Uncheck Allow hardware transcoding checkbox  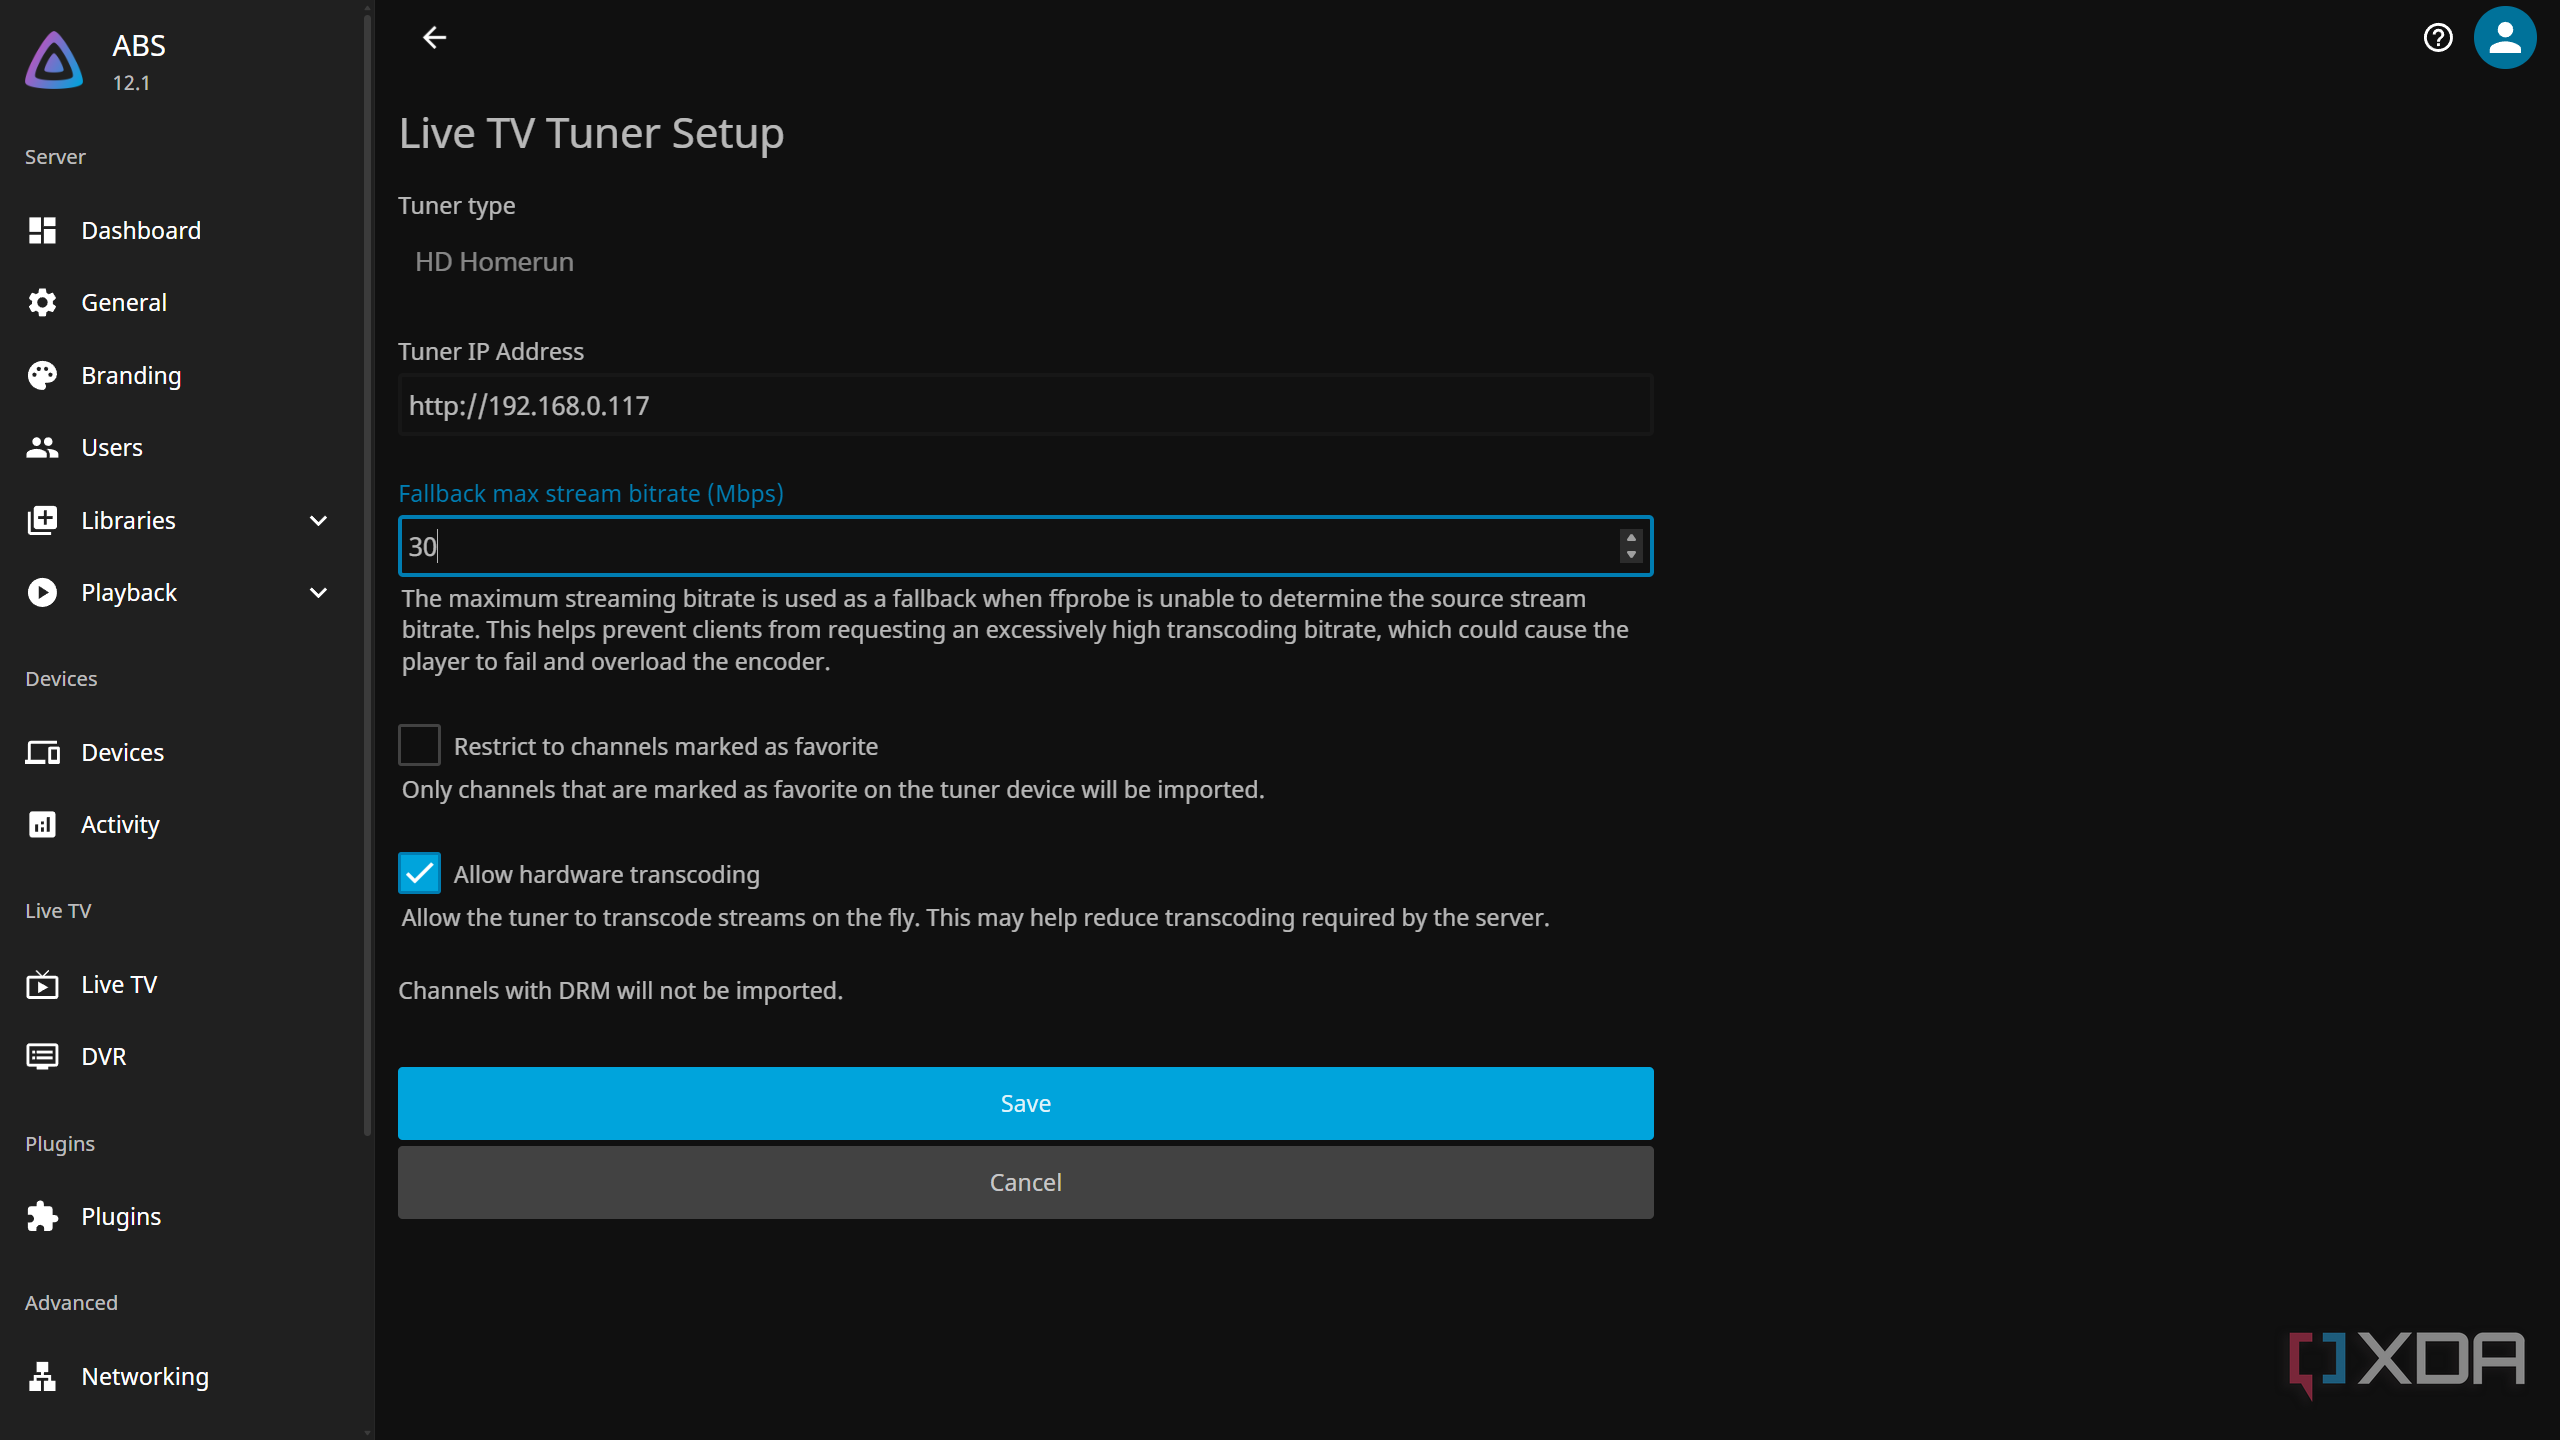tap(419, 873)
